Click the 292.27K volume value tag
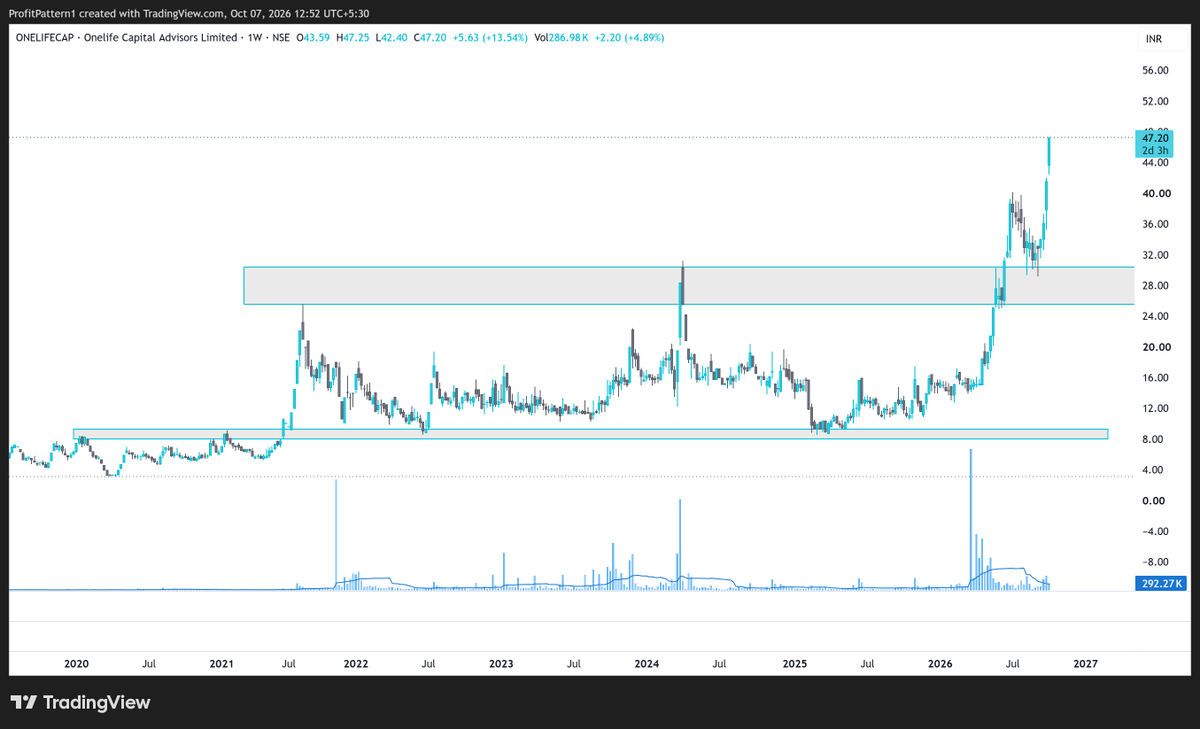 tap(1162, 583)
